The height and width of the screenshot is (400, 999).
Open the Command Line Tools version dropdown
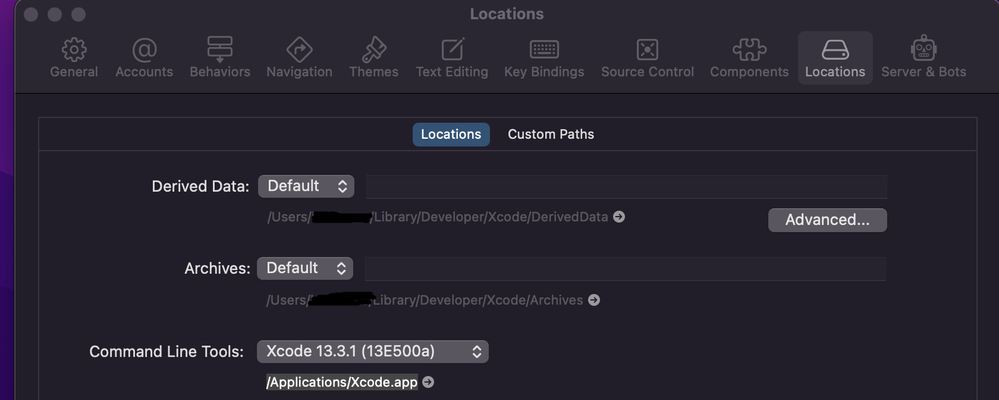click(x=372, y=351)
